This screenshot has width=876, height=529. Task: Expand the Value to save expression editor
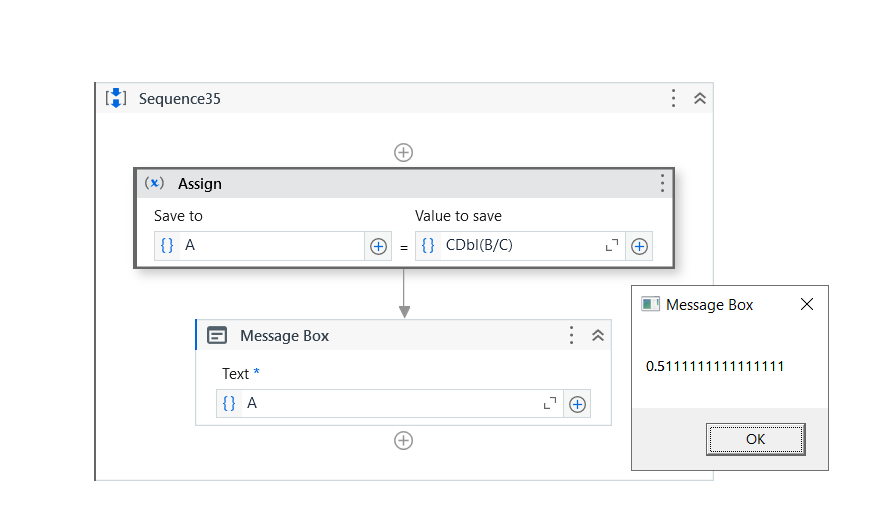click(612, 245)
